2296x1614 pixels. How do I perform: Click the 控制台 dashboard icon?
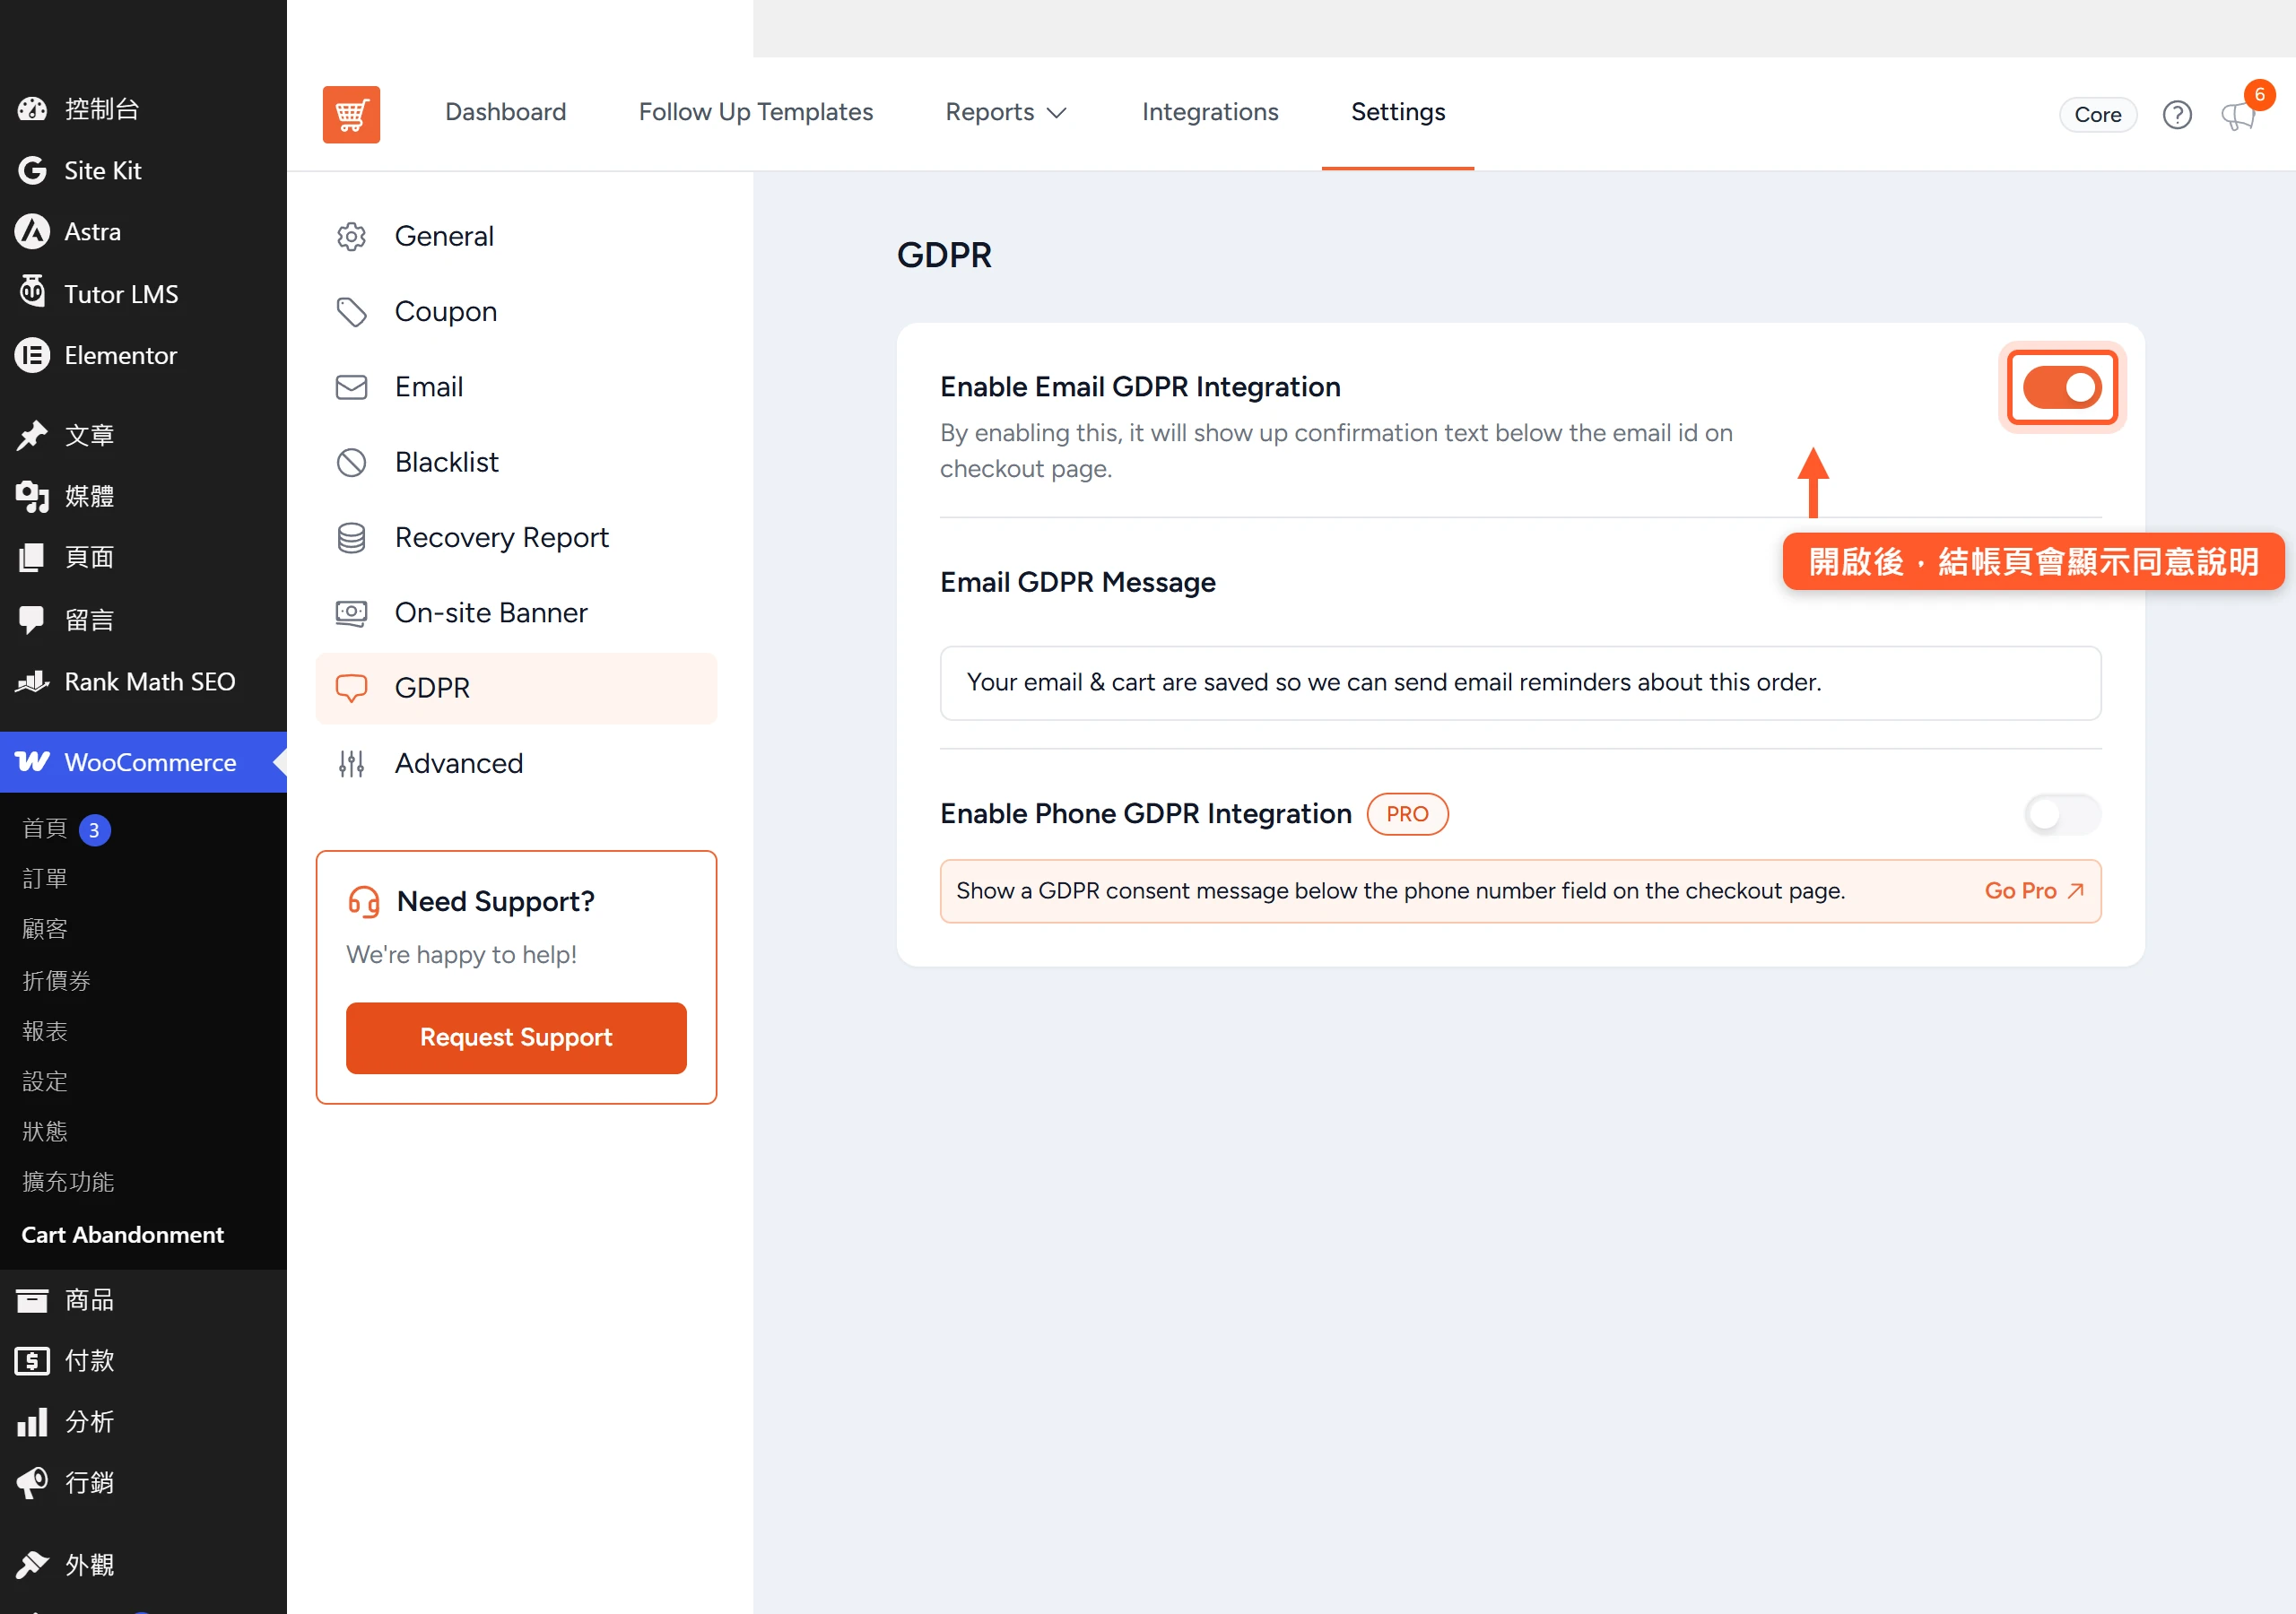[32, 109]
